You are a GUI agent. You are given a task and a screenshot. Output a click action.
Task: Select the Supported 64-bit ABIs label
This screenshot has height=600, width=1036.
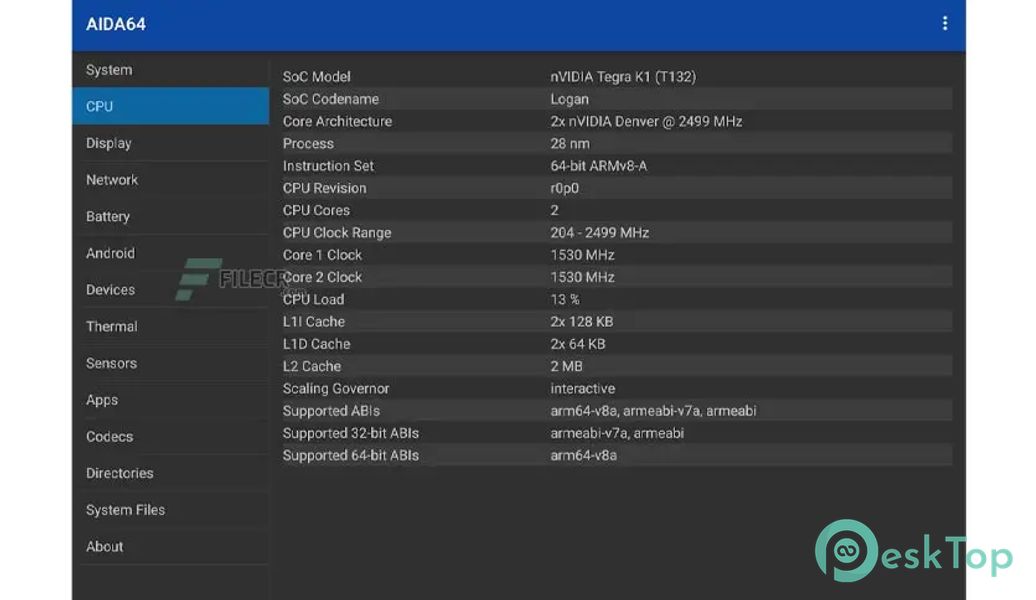(x=351, y=455)
